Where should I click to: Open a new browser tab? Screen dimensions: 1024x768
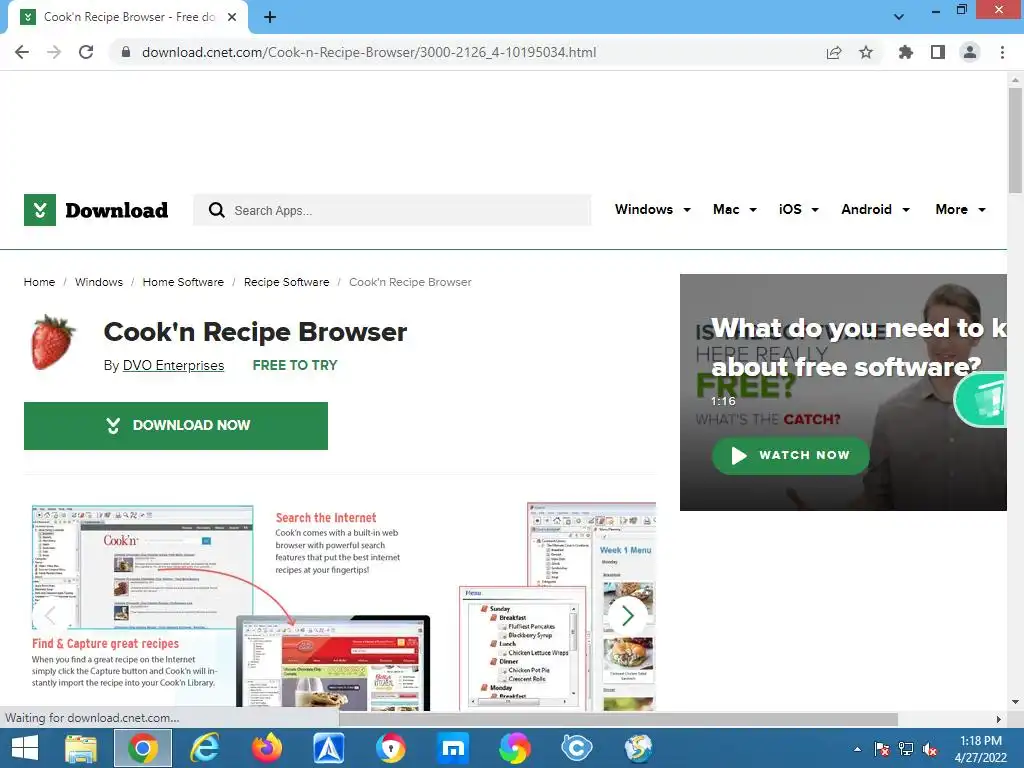(x=270, y=17)
